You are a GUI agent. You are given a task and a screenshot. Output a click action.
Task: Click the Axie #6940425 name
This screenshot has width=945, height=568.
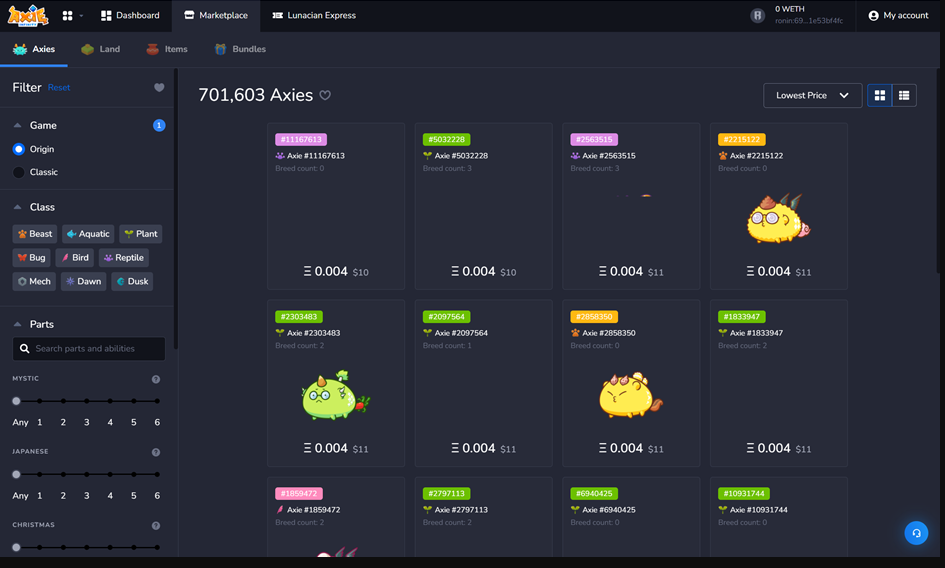pos(609,510)
